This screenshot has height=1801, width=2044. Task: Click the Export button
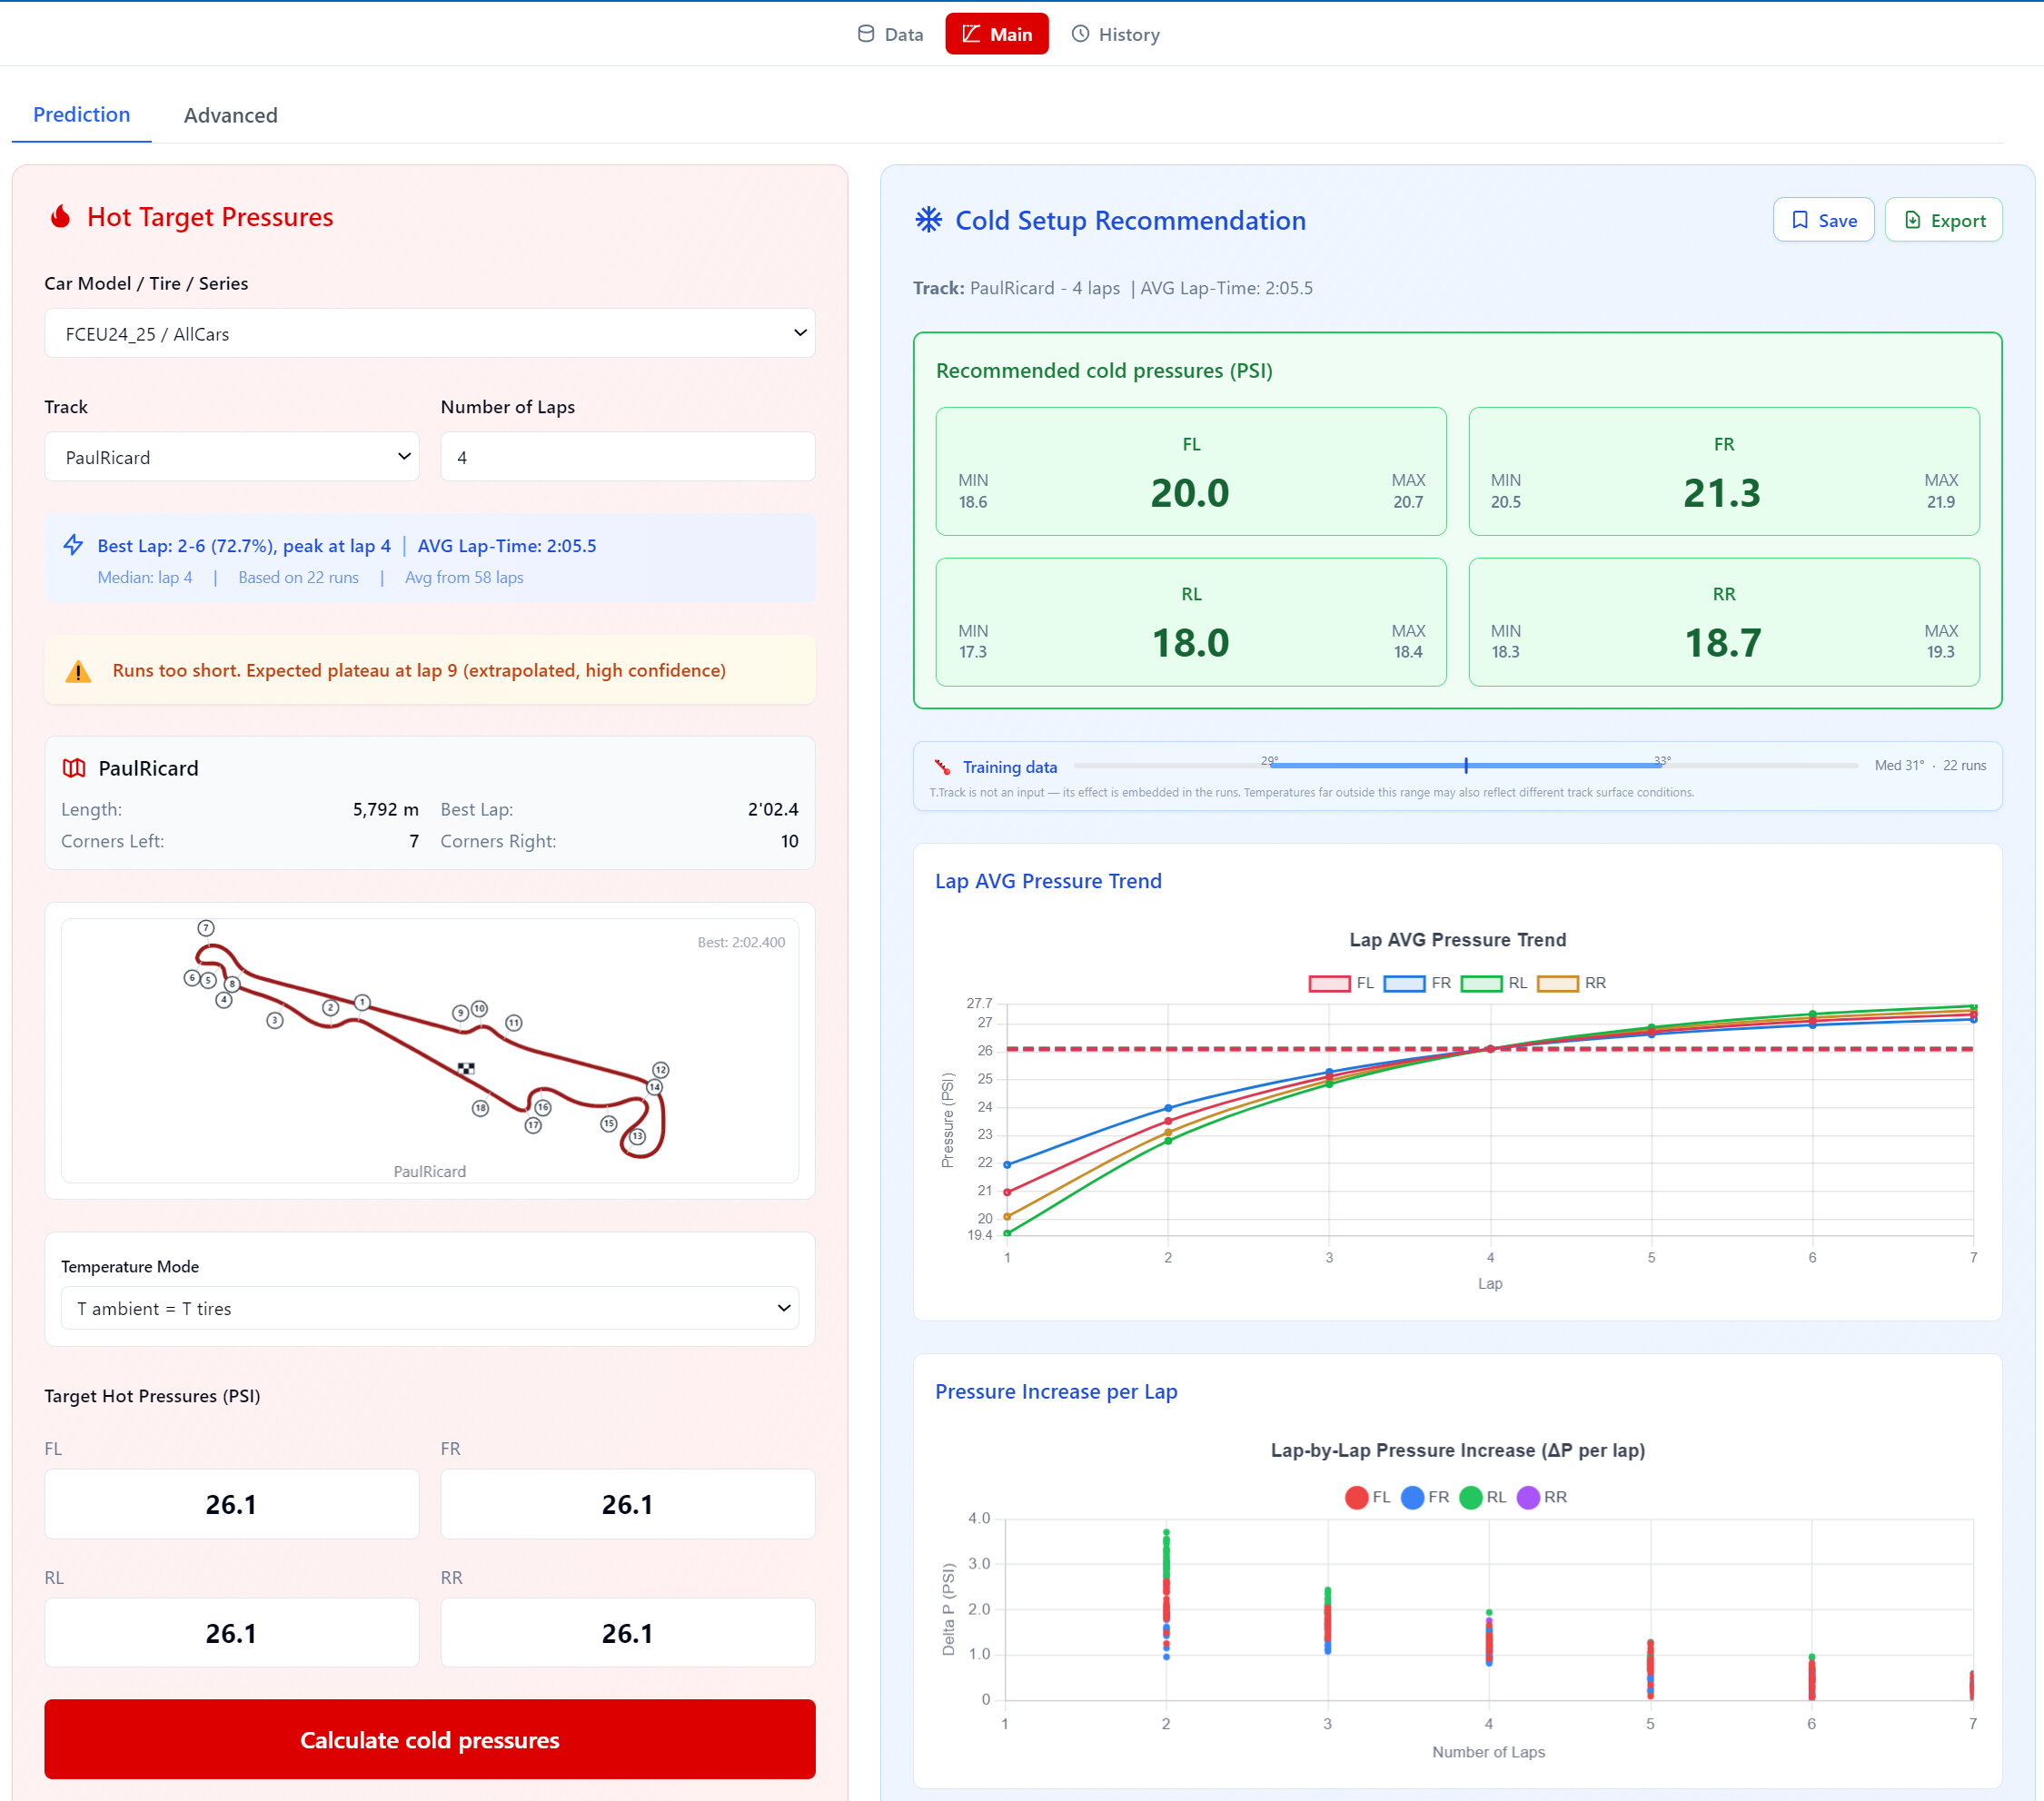click(x=1942, y=220)
